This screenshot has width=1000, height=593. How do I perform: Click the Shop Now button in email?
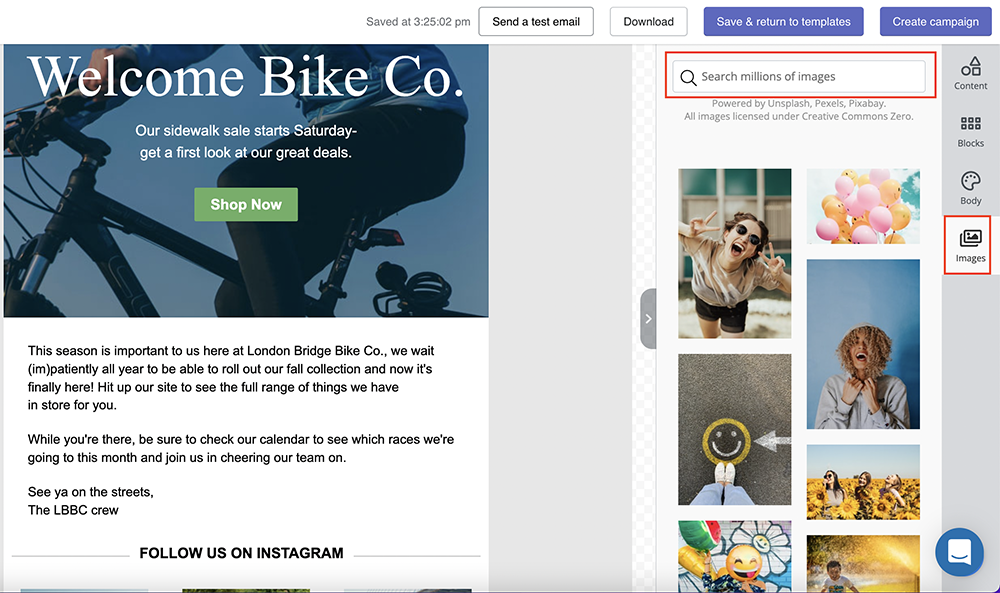(246, 205)
